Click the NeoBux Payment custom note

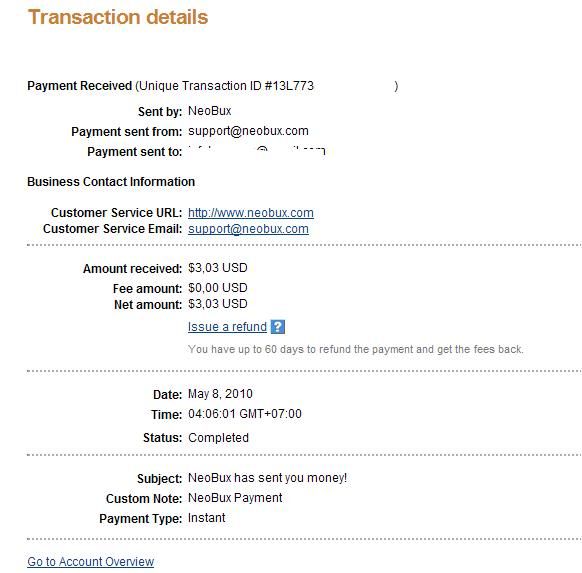(x=235, y=498)
